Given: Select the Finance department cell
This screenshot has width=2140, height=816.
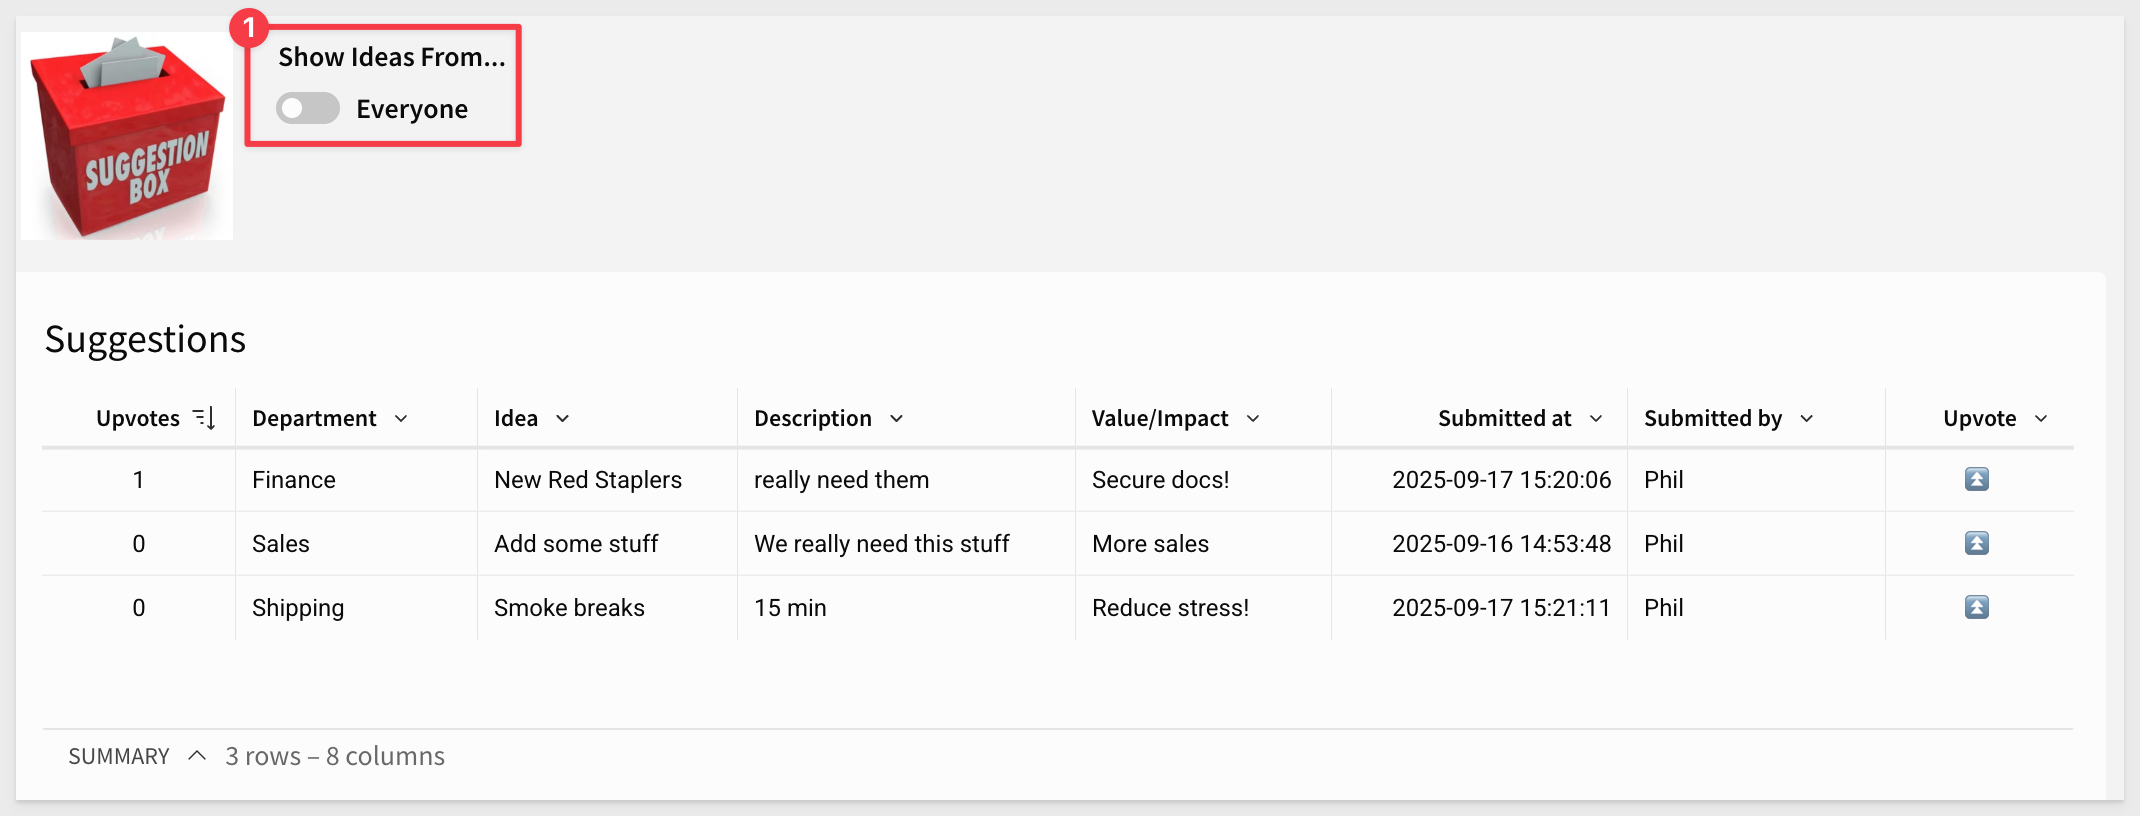Looking at the screenshot, I should coord(294,480).
